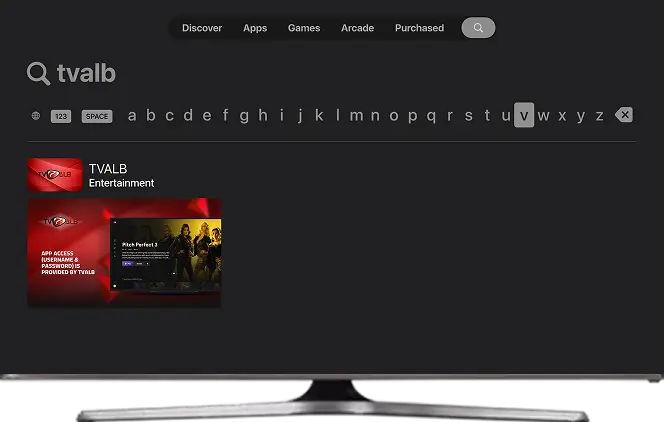Click the large search magnifier beside tvalb

[x=38, y=73]
